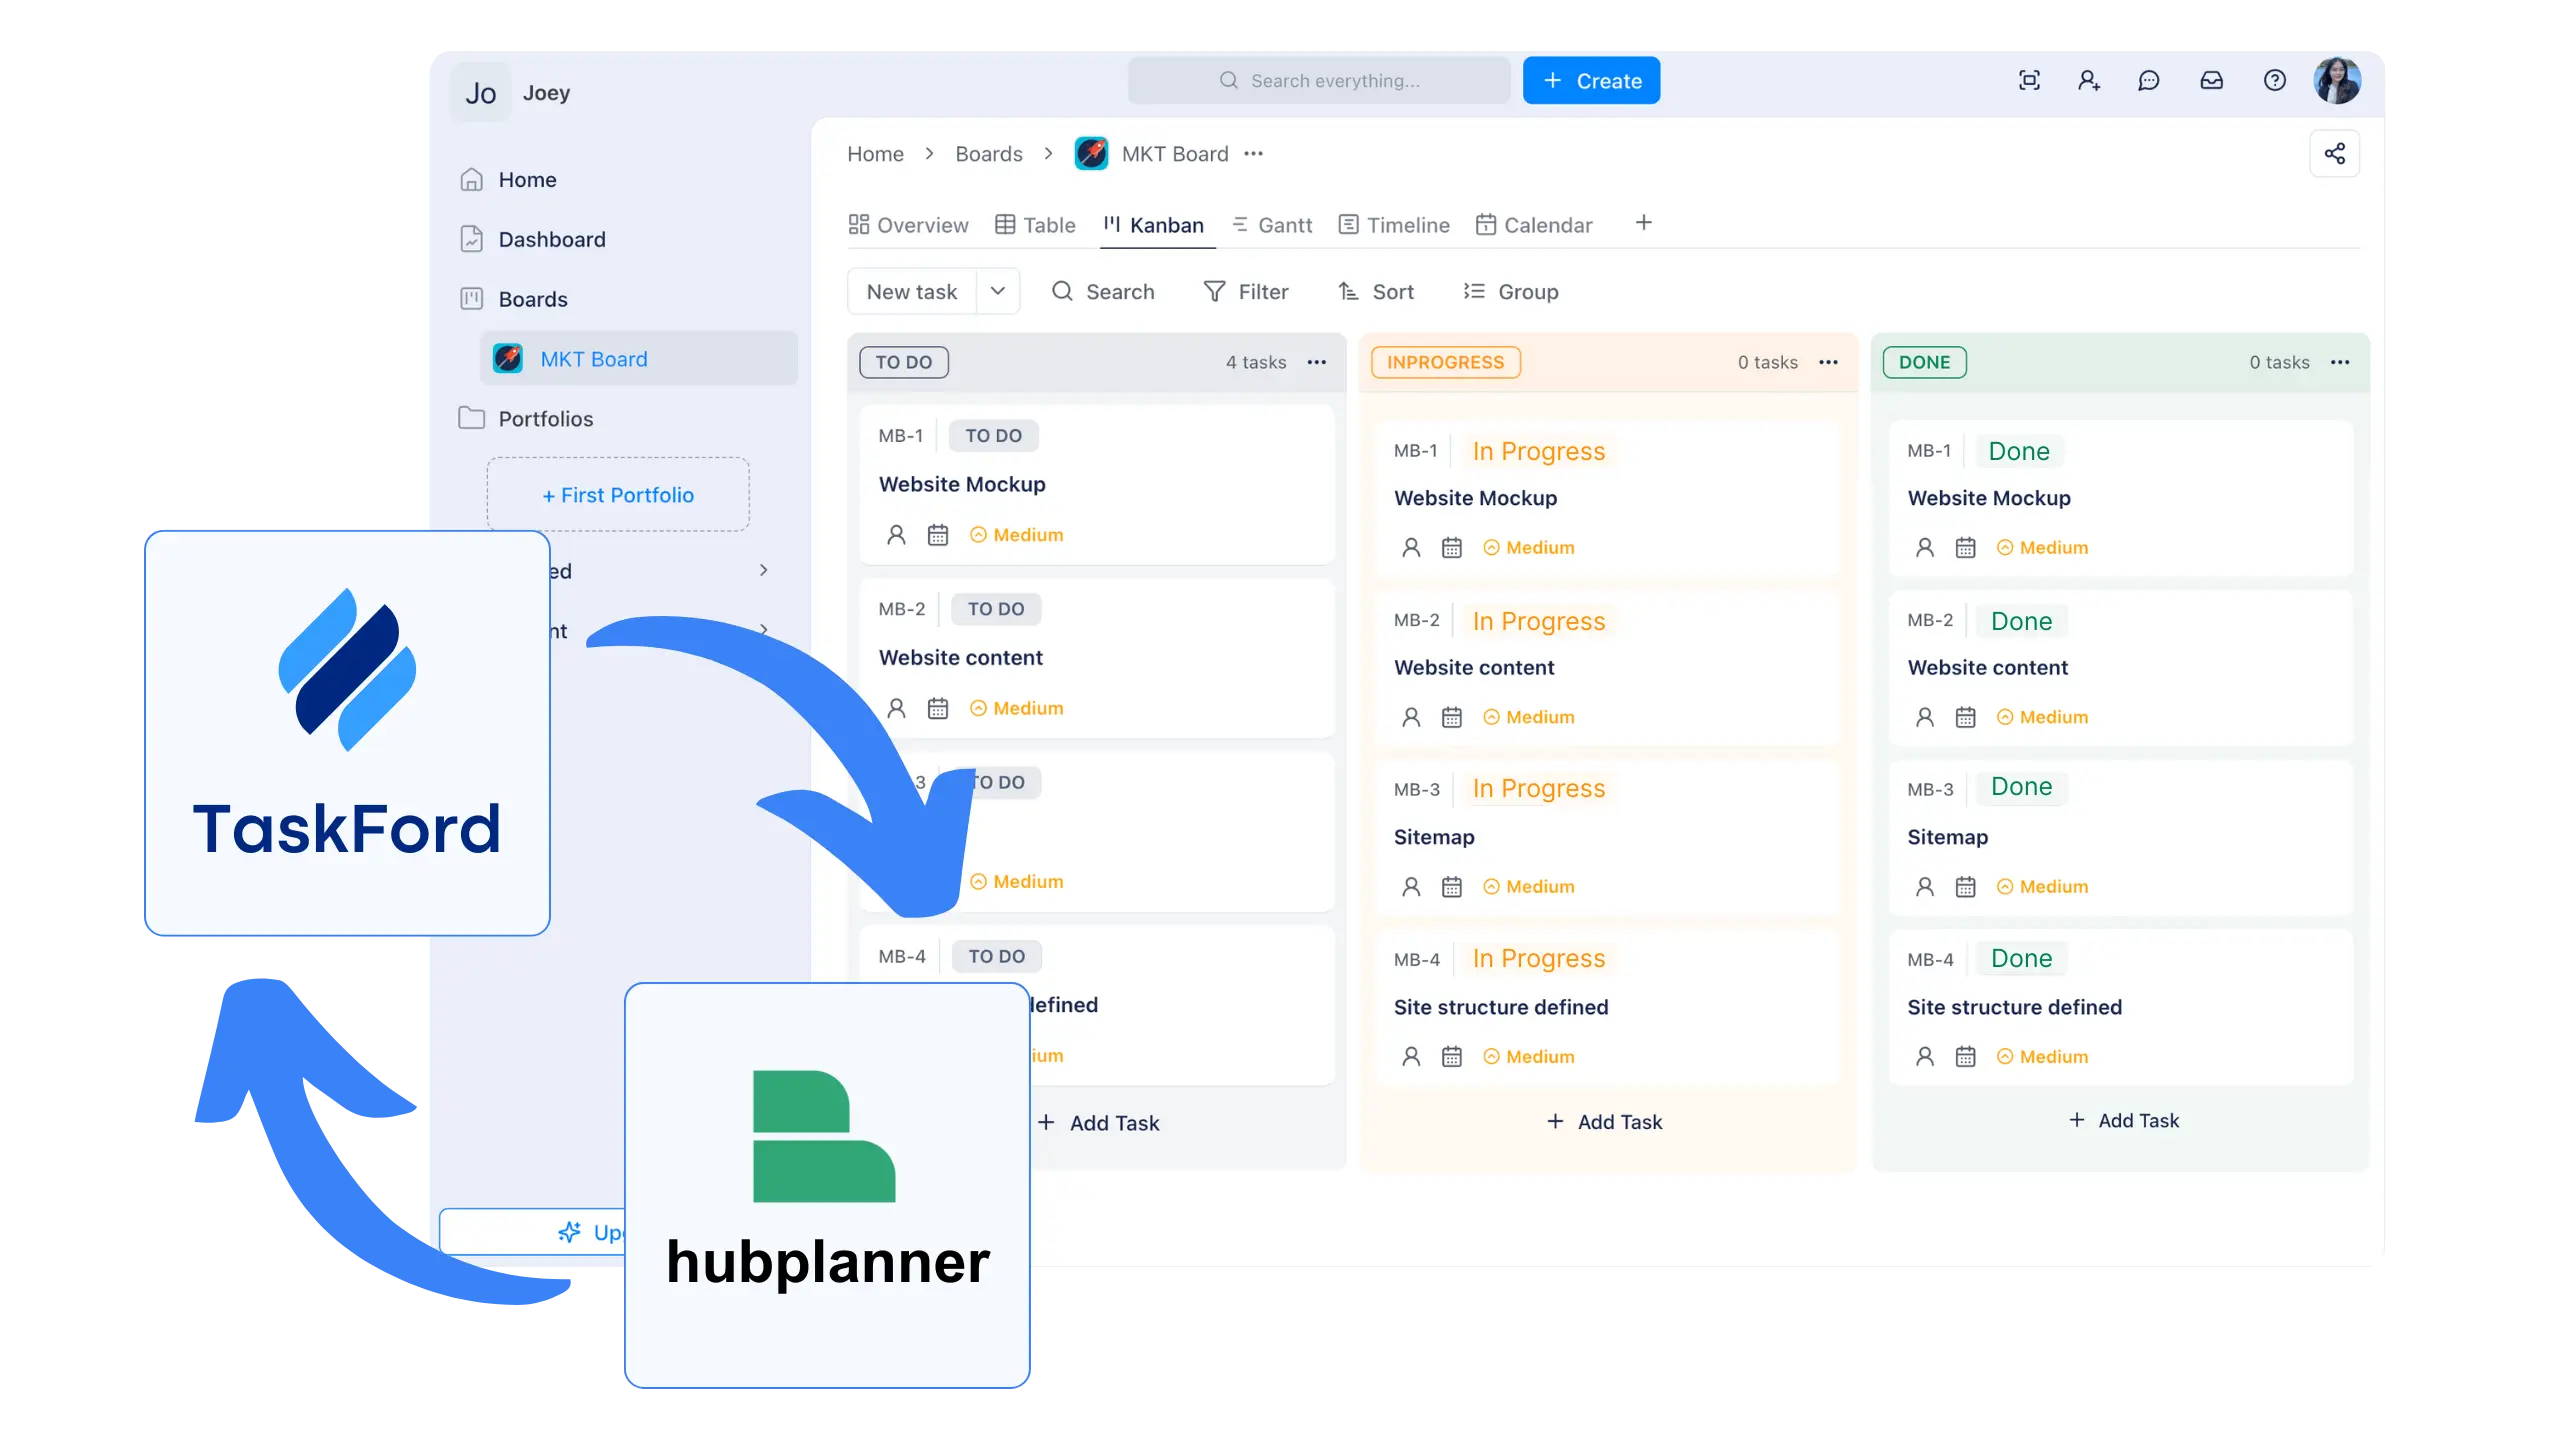Click the Search everything input field

point(1318,80)
